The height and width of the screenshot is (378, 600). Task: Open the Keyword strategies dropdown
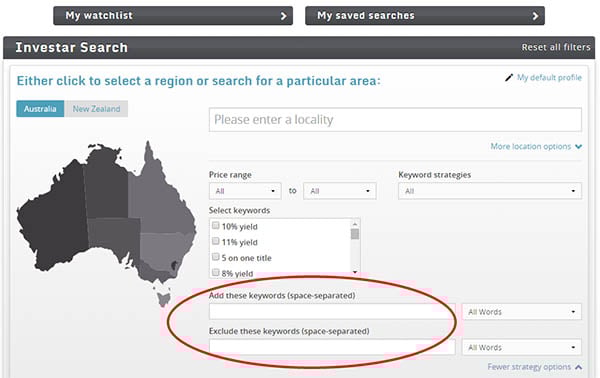[x=490, y=191]
